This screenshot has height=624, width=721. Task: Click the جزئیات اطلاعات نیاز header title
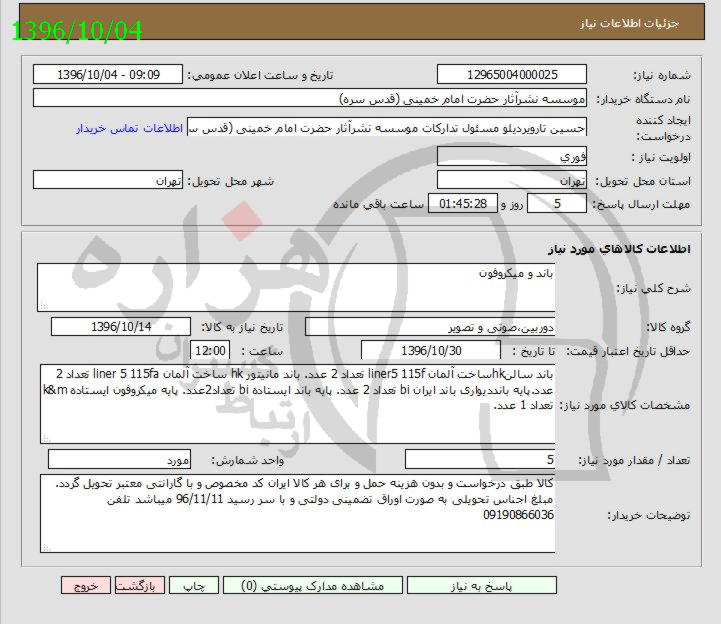point(629,23)
